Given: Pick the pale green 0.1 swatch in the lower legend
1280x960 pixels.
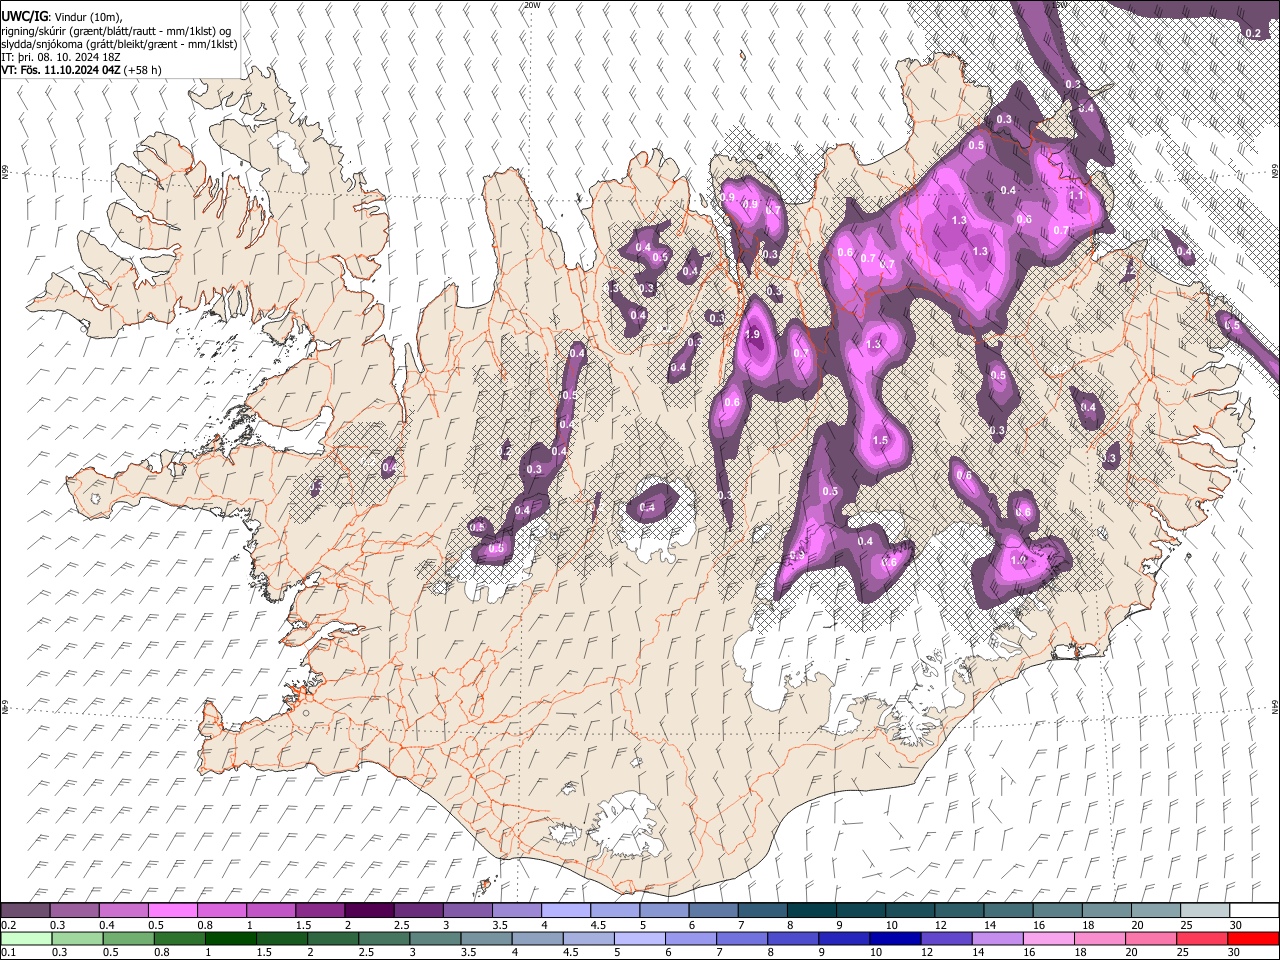Looking at the screenshot, I should click(x=26, y=938).
